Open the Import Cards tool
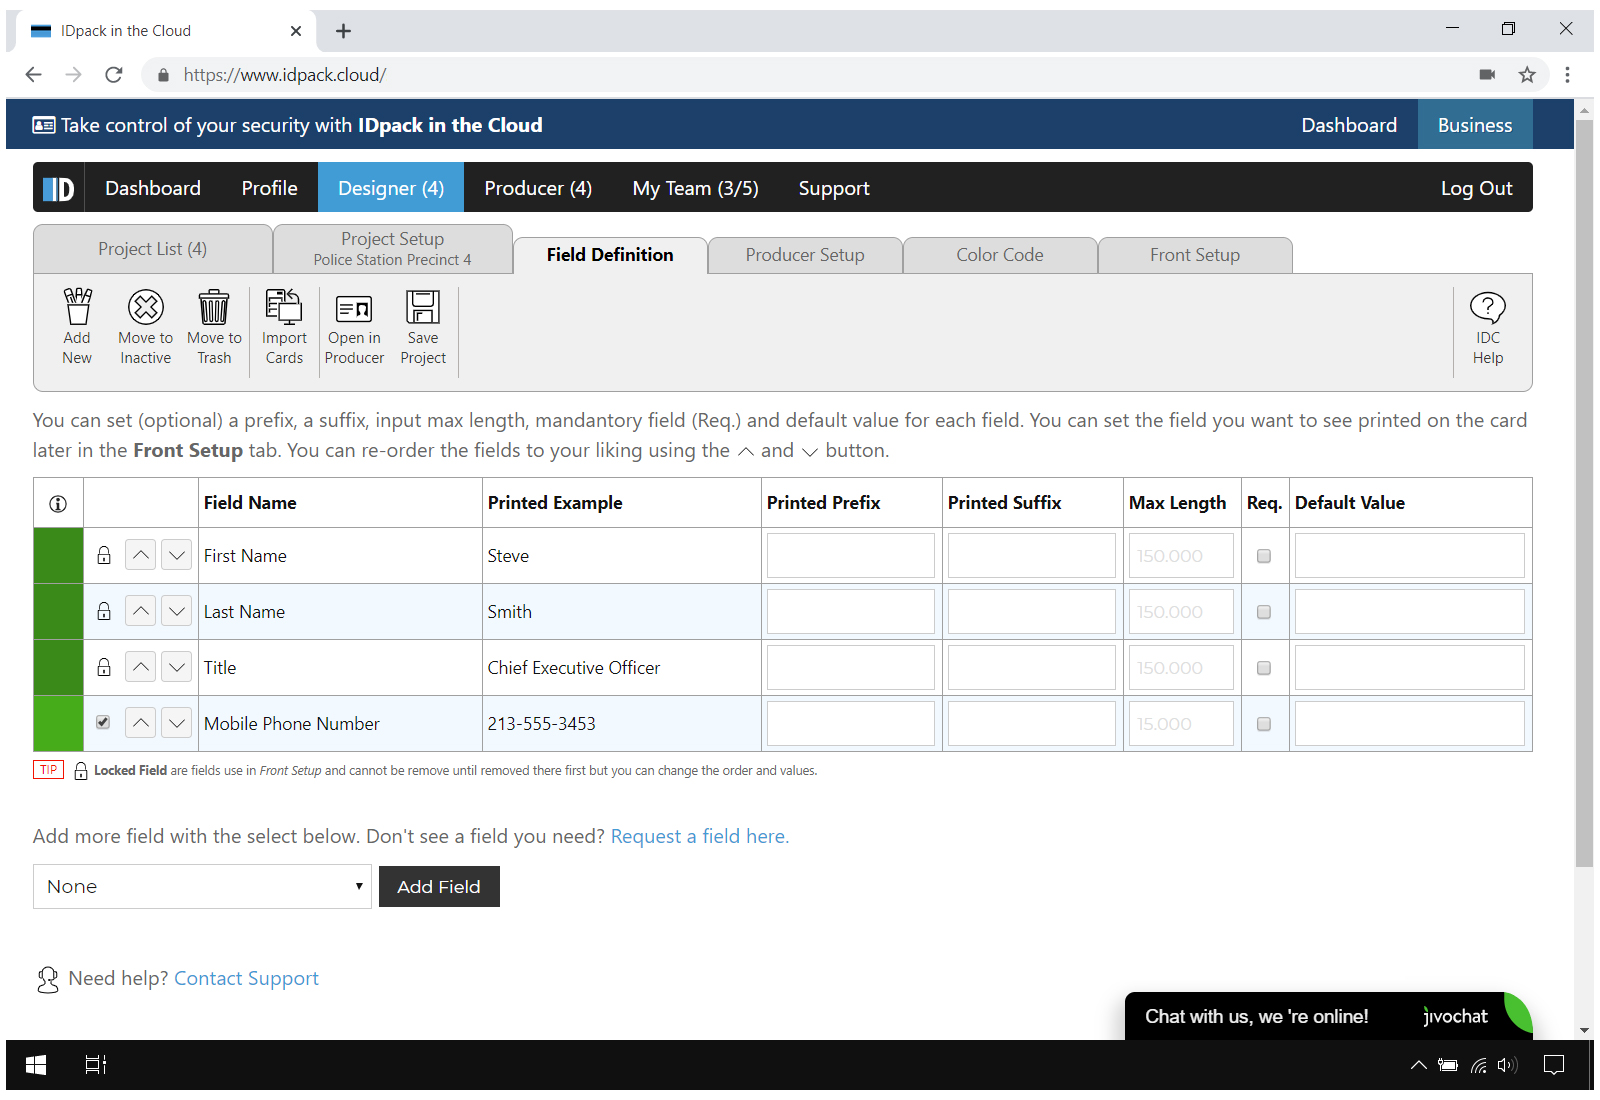 (284, 326)
